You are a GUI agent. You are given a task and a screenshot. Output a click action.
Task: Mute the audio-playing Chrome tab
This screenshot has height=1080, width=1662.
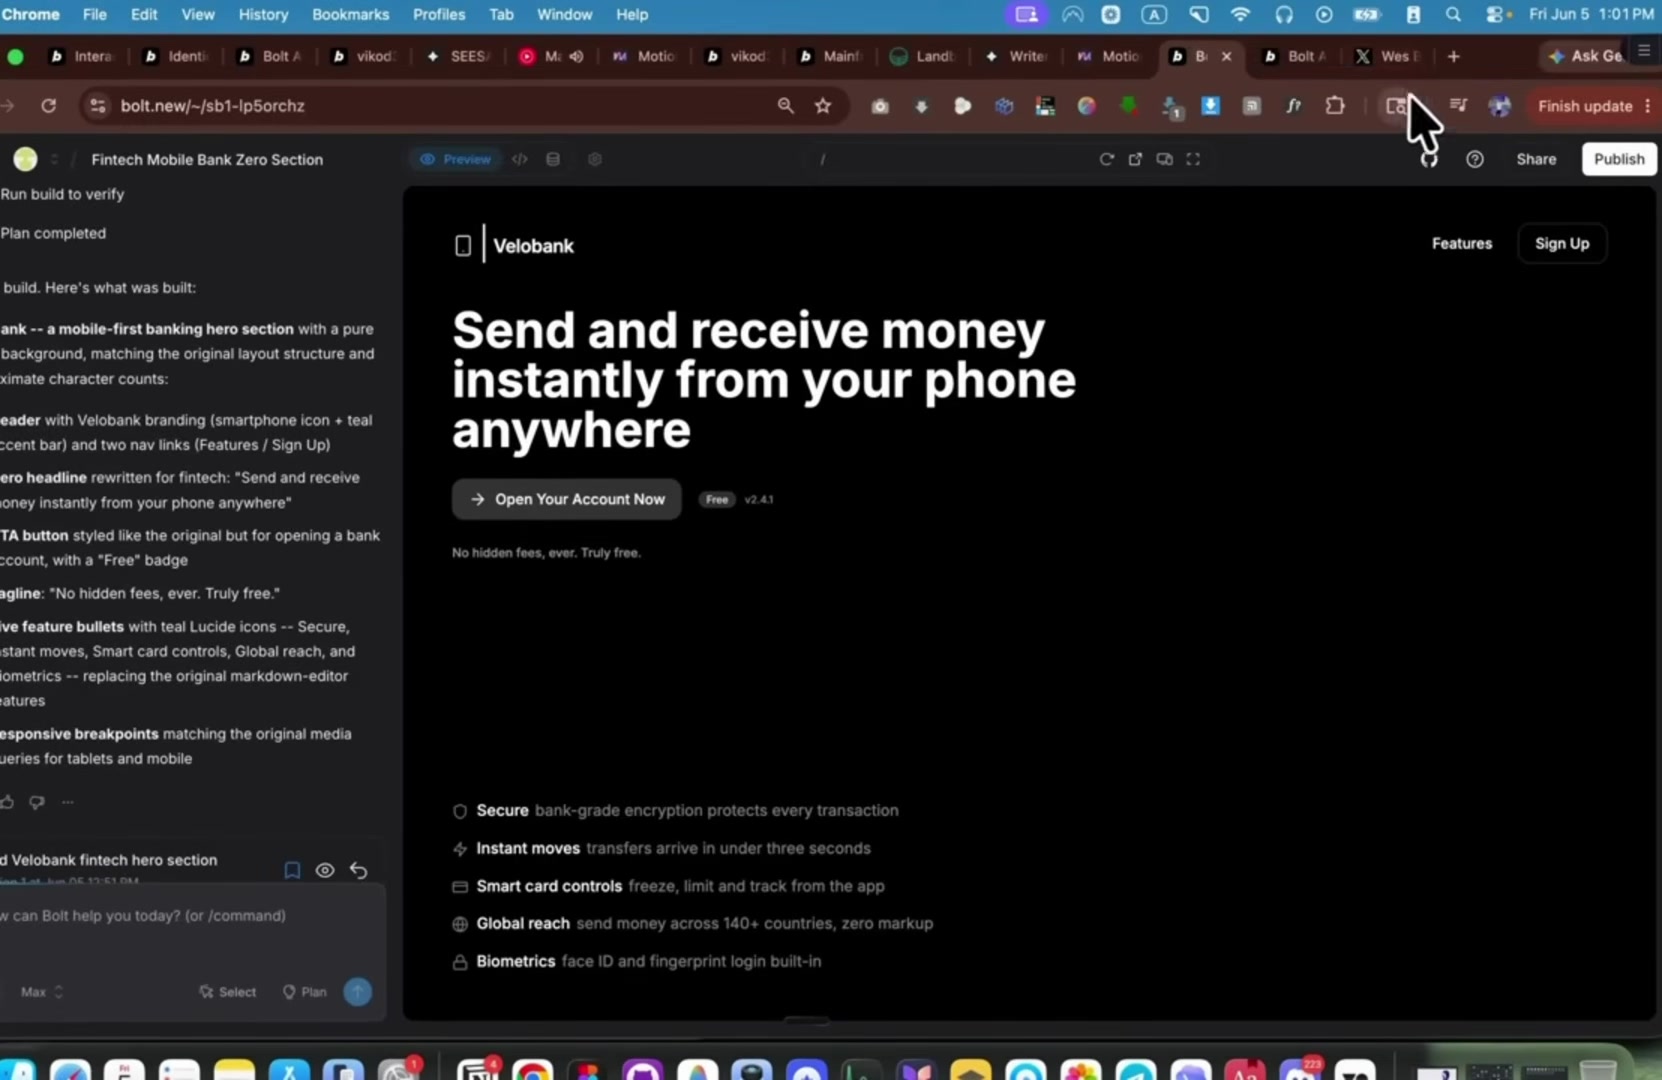tap(577, 56)
